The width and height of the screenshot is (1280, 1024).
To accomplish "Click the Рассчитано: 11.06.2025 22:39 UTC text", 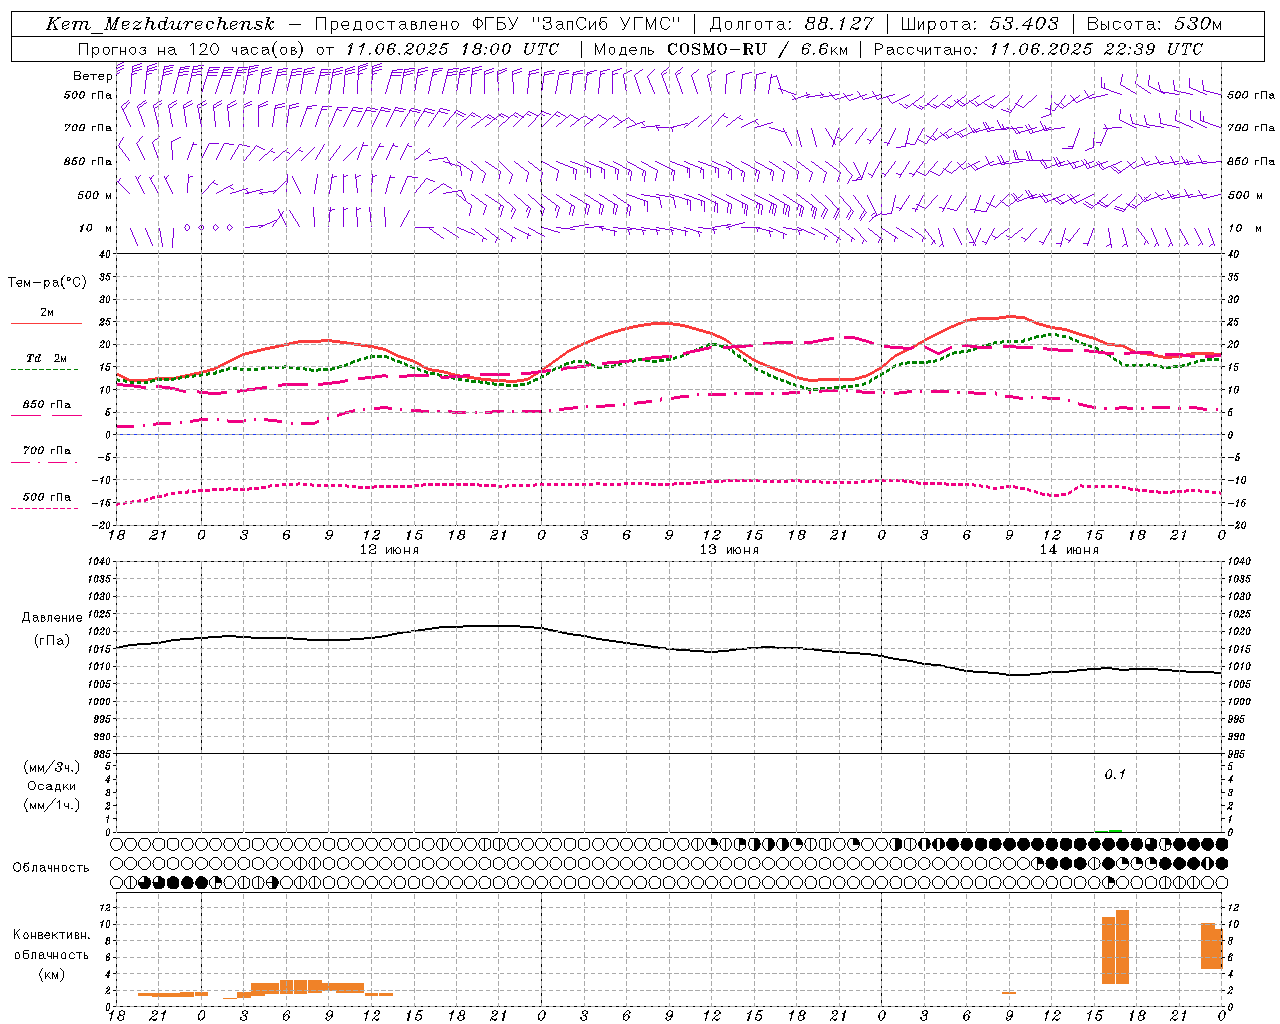I will coord(1038,49).
